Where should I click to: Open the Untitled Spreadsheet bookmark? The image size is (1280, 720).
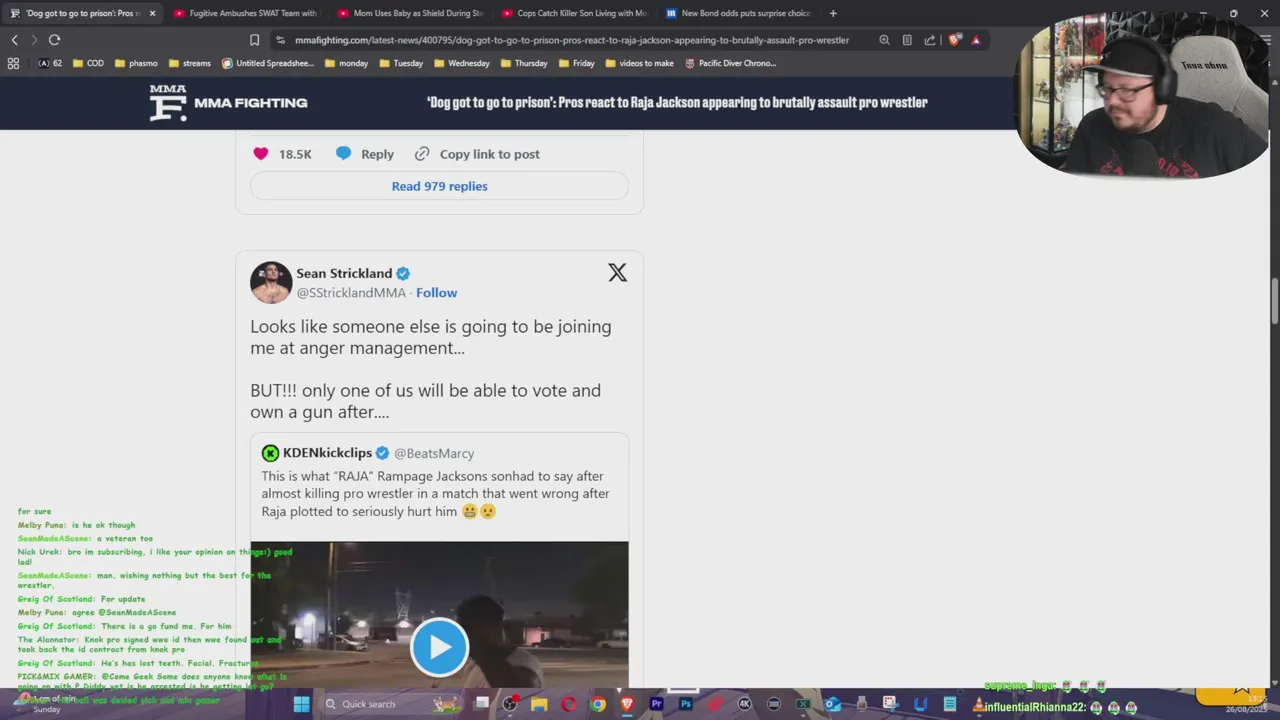(268, 63)
